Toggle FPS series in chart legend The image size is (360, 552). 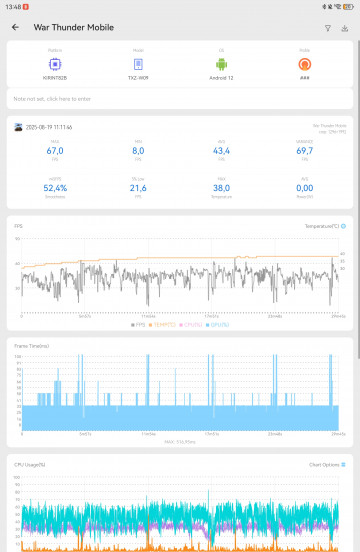[138, 325]
